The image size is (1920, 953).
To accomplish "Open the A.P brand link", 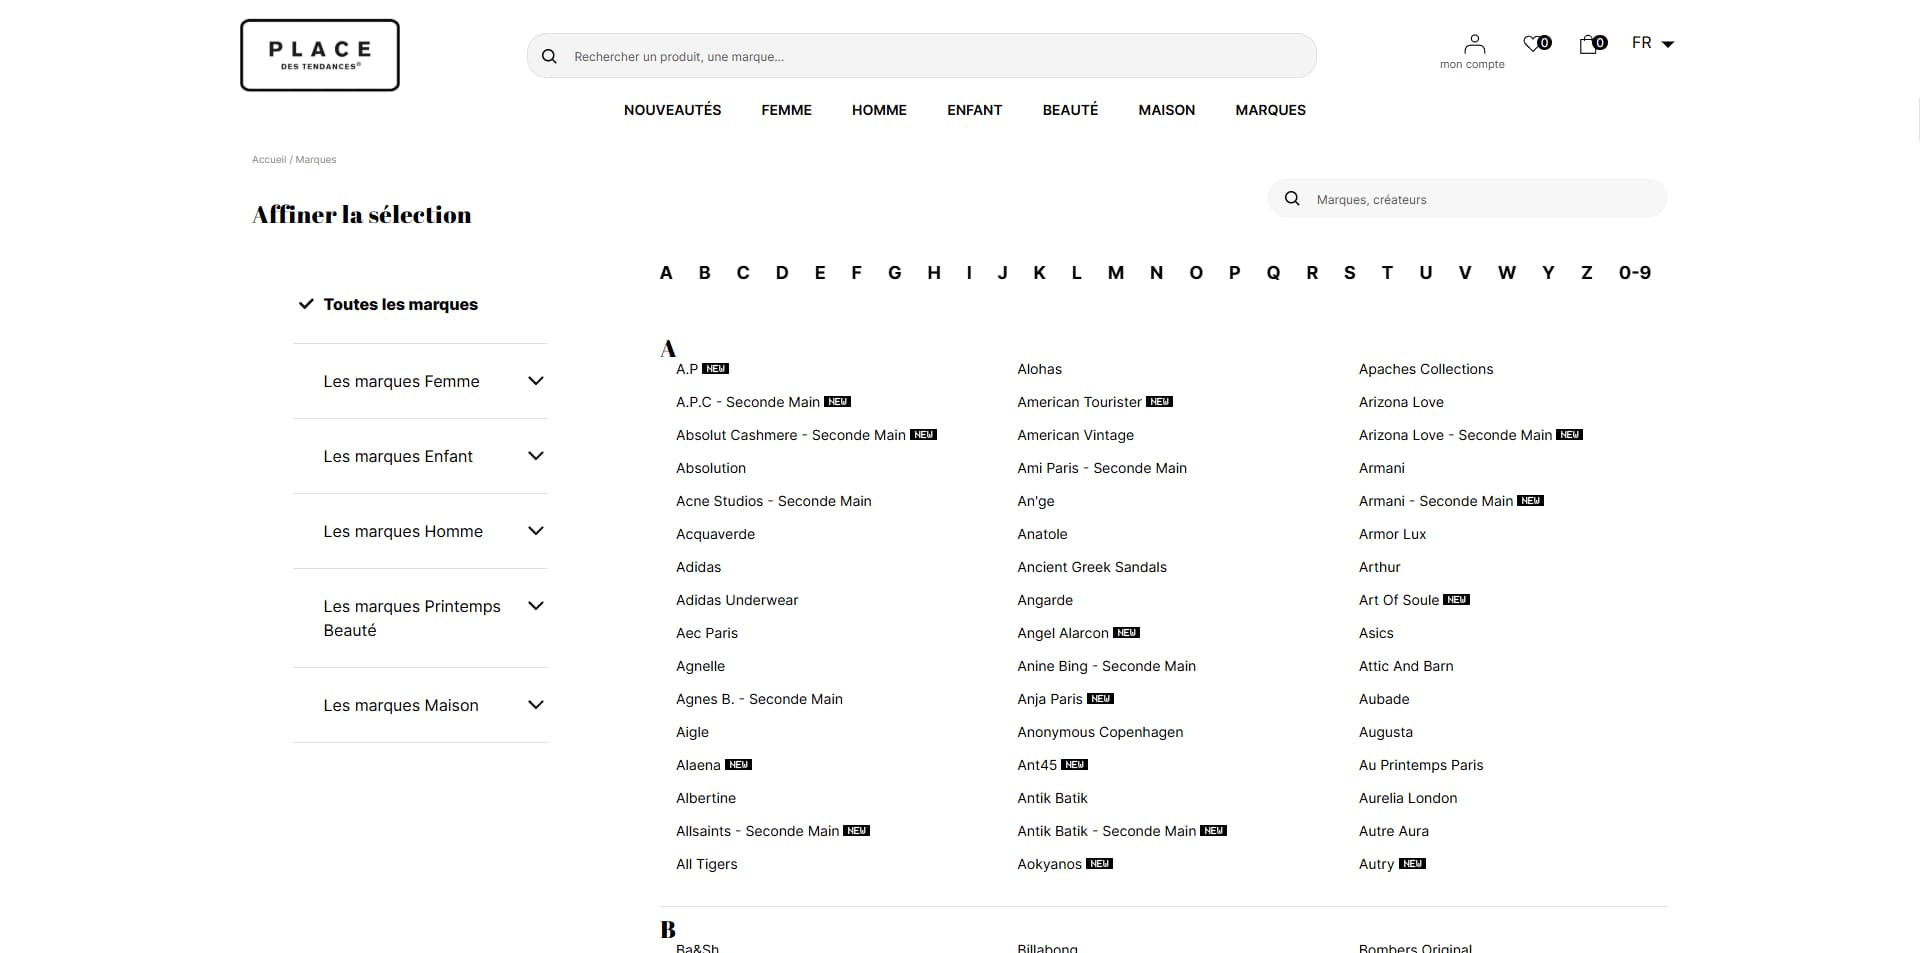I will point(687,369).
